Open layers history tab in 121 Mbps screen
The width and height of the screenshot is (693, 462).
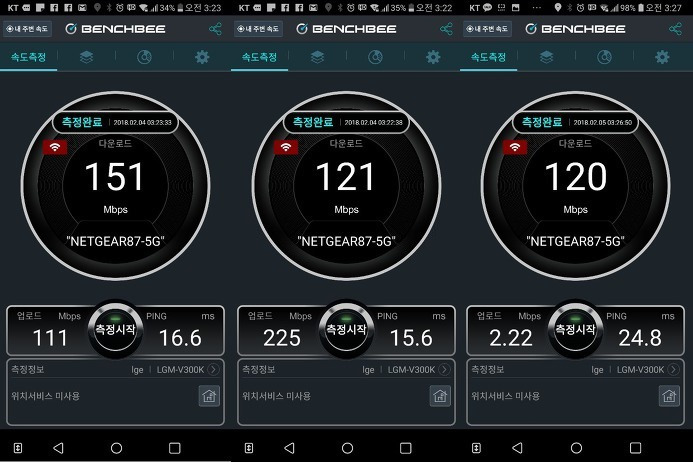click(317, 57)
